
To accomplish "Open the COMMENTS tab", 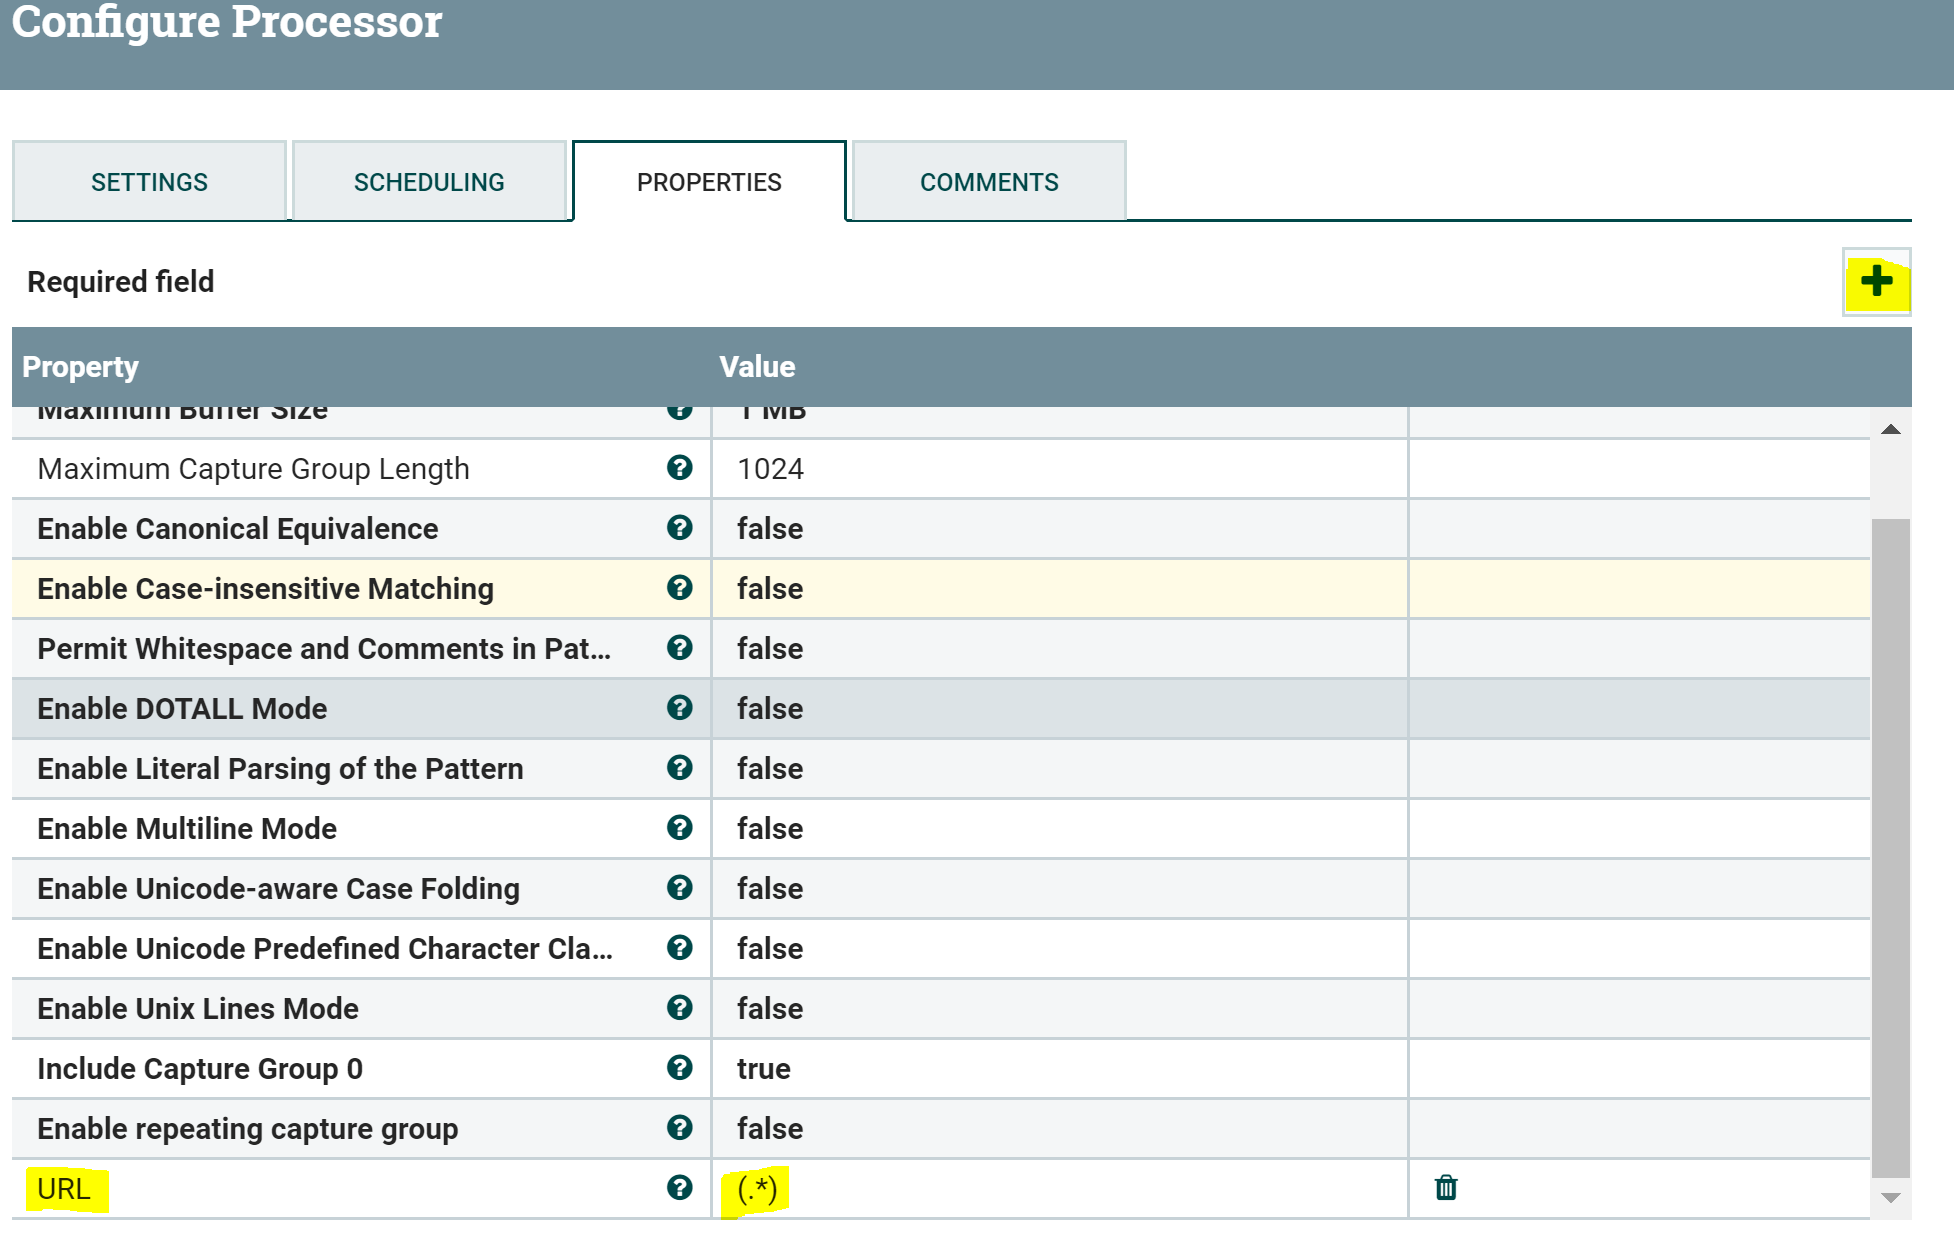I will [988, 181].
